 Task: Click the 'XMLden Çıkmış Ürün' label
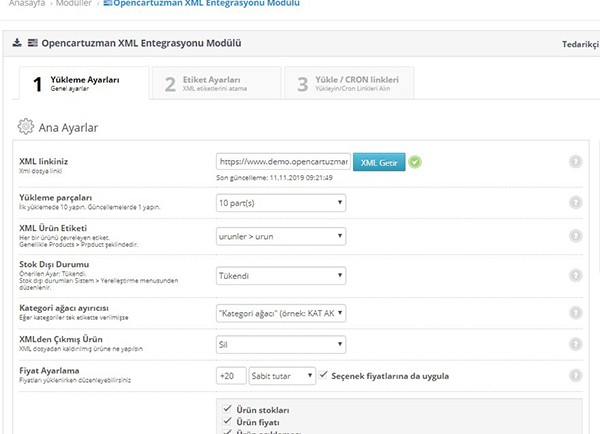click(x=61, y=339)
